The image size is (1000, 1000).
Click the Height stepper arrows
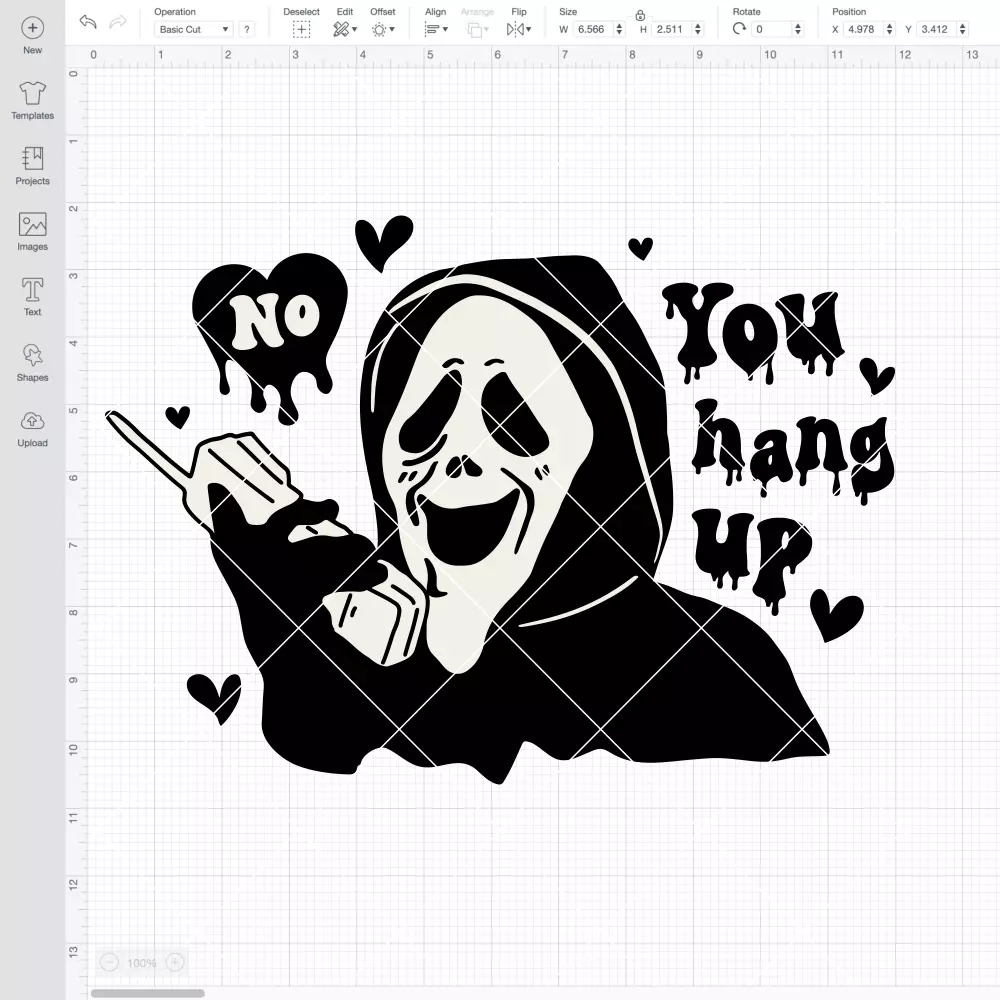698,29
